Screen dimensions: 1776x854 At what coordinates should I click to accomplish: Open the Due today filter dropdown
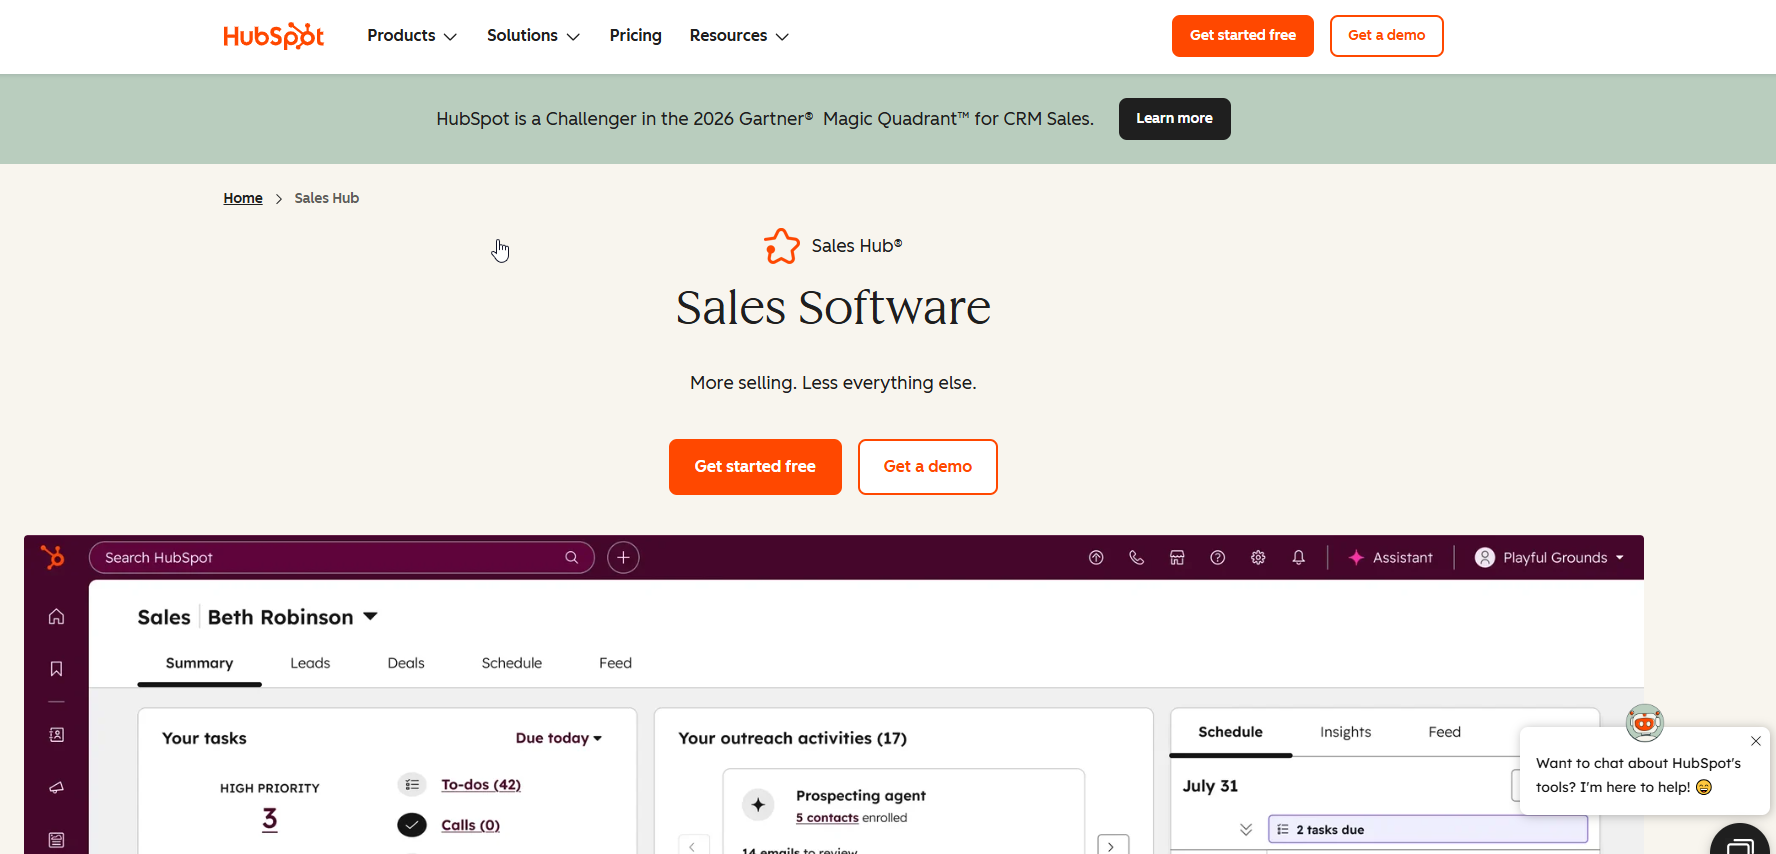click(559, 738)
